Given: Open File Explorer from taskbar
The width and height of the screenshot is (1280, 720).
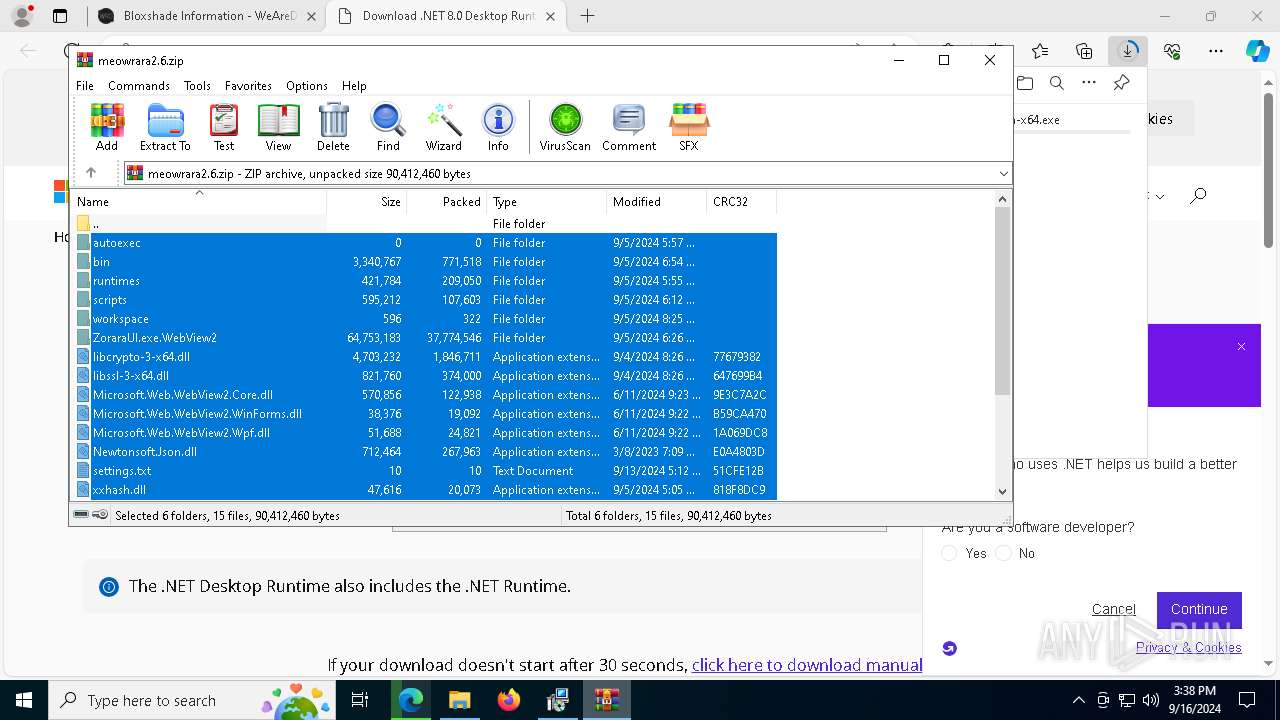Looking at the screenshot, I should (x=459, y=700).
